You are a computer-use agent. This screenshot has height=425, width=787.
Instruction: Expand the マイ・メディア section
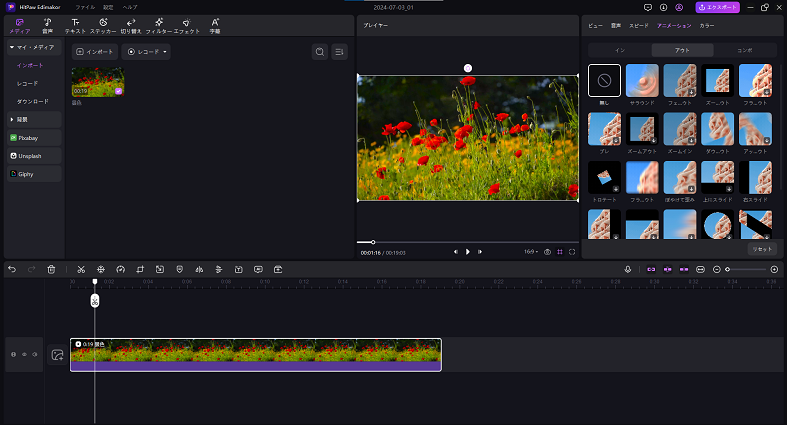click(x=33, y=47)
